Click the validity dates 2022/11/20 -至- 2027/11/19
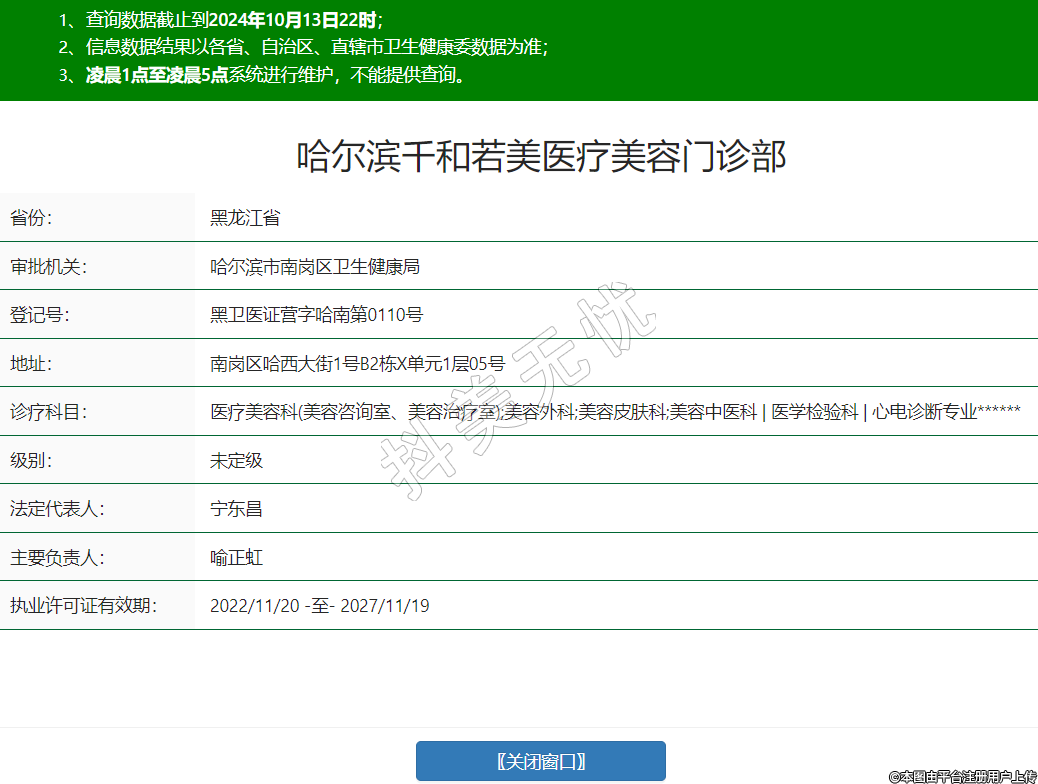The width and height of the screenshot is (1038, 784). point(319,606)
